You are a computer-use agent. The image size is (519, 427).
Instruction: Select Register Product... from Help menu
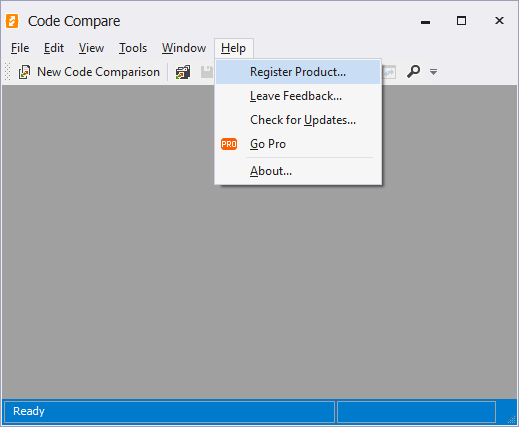click(298, 72)
